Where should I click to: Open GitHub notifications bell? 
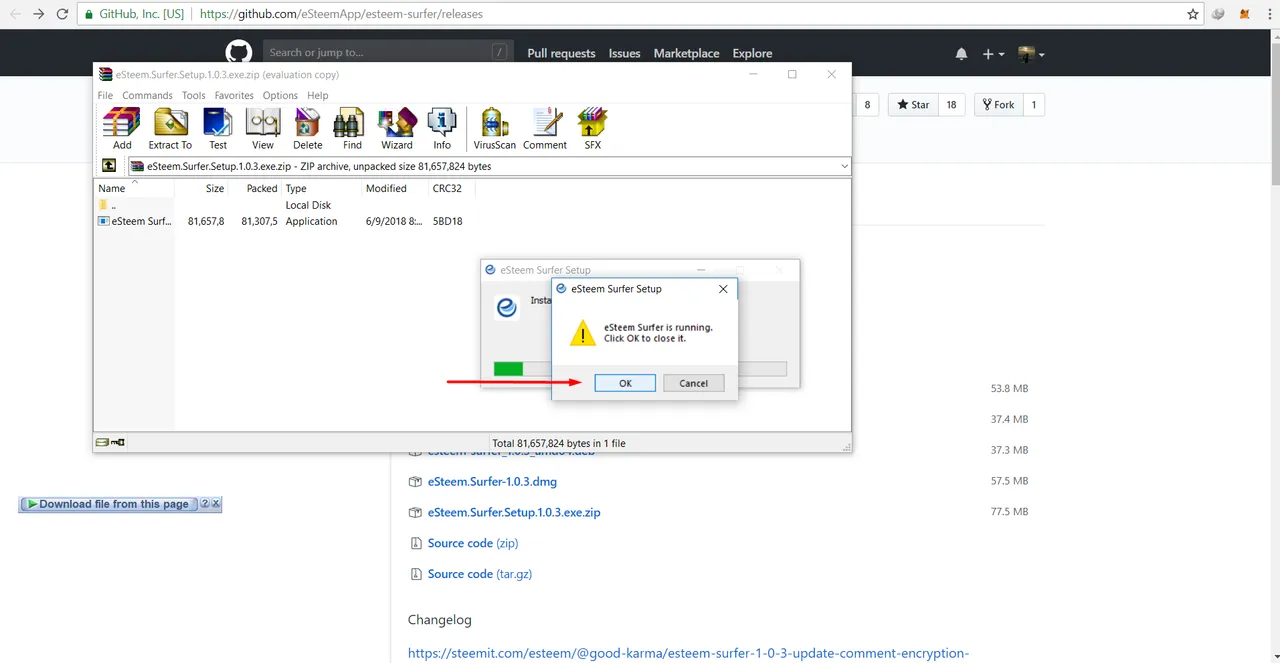point(961,54)
